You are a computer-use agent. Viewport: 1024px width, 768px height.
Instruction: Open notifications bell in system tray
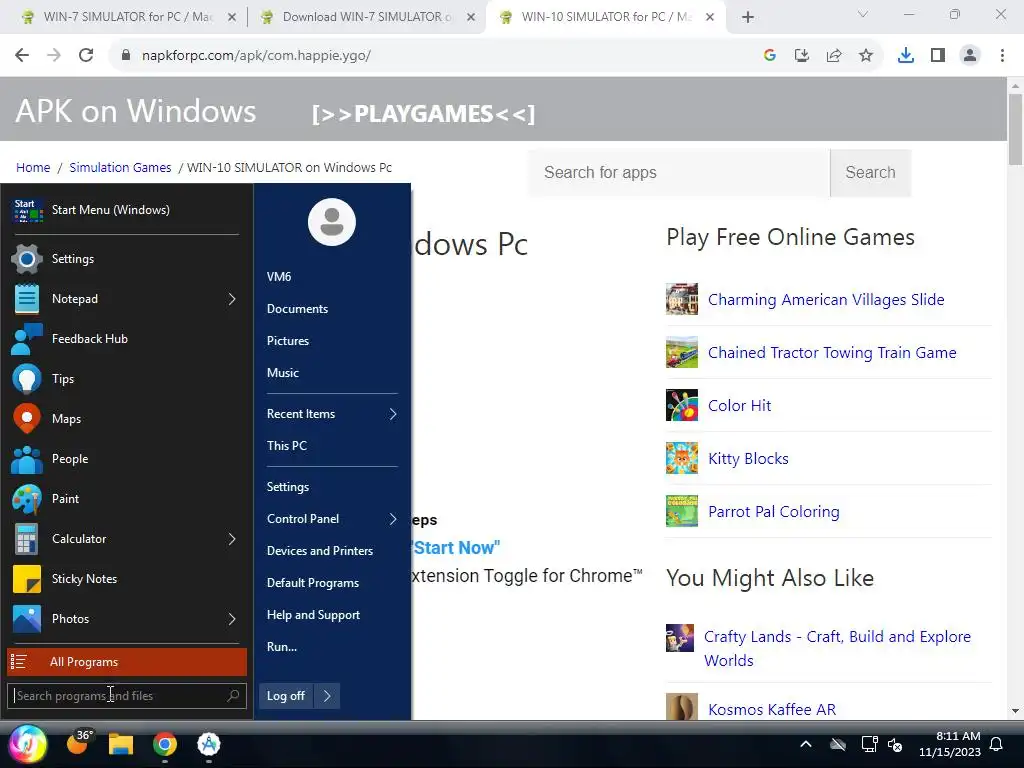tap(997, 744)
